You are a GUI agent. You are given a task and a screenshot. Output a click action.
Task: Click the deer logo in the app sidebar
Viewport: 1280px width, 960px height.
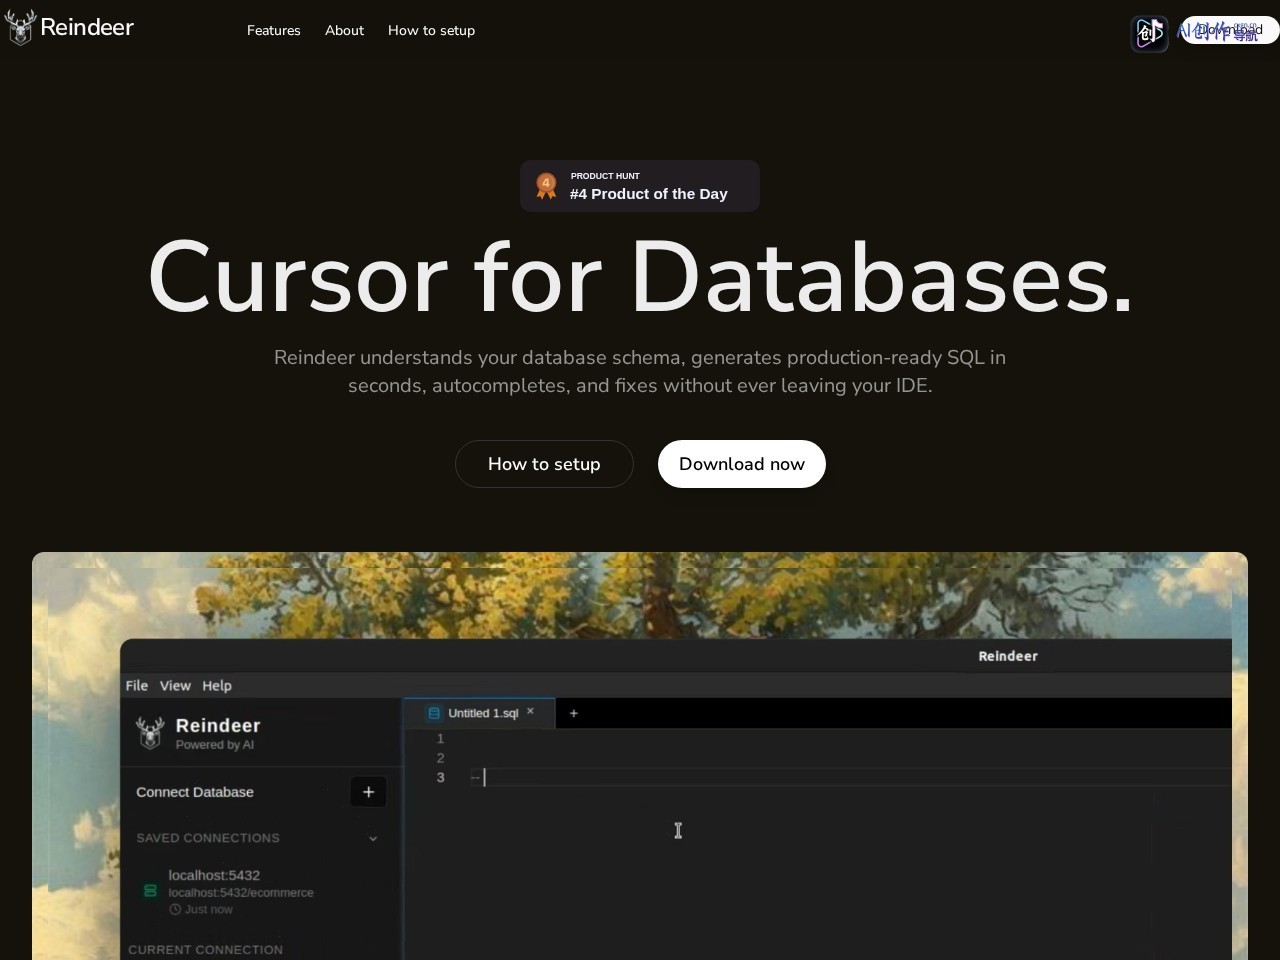[x=150, y=733]
